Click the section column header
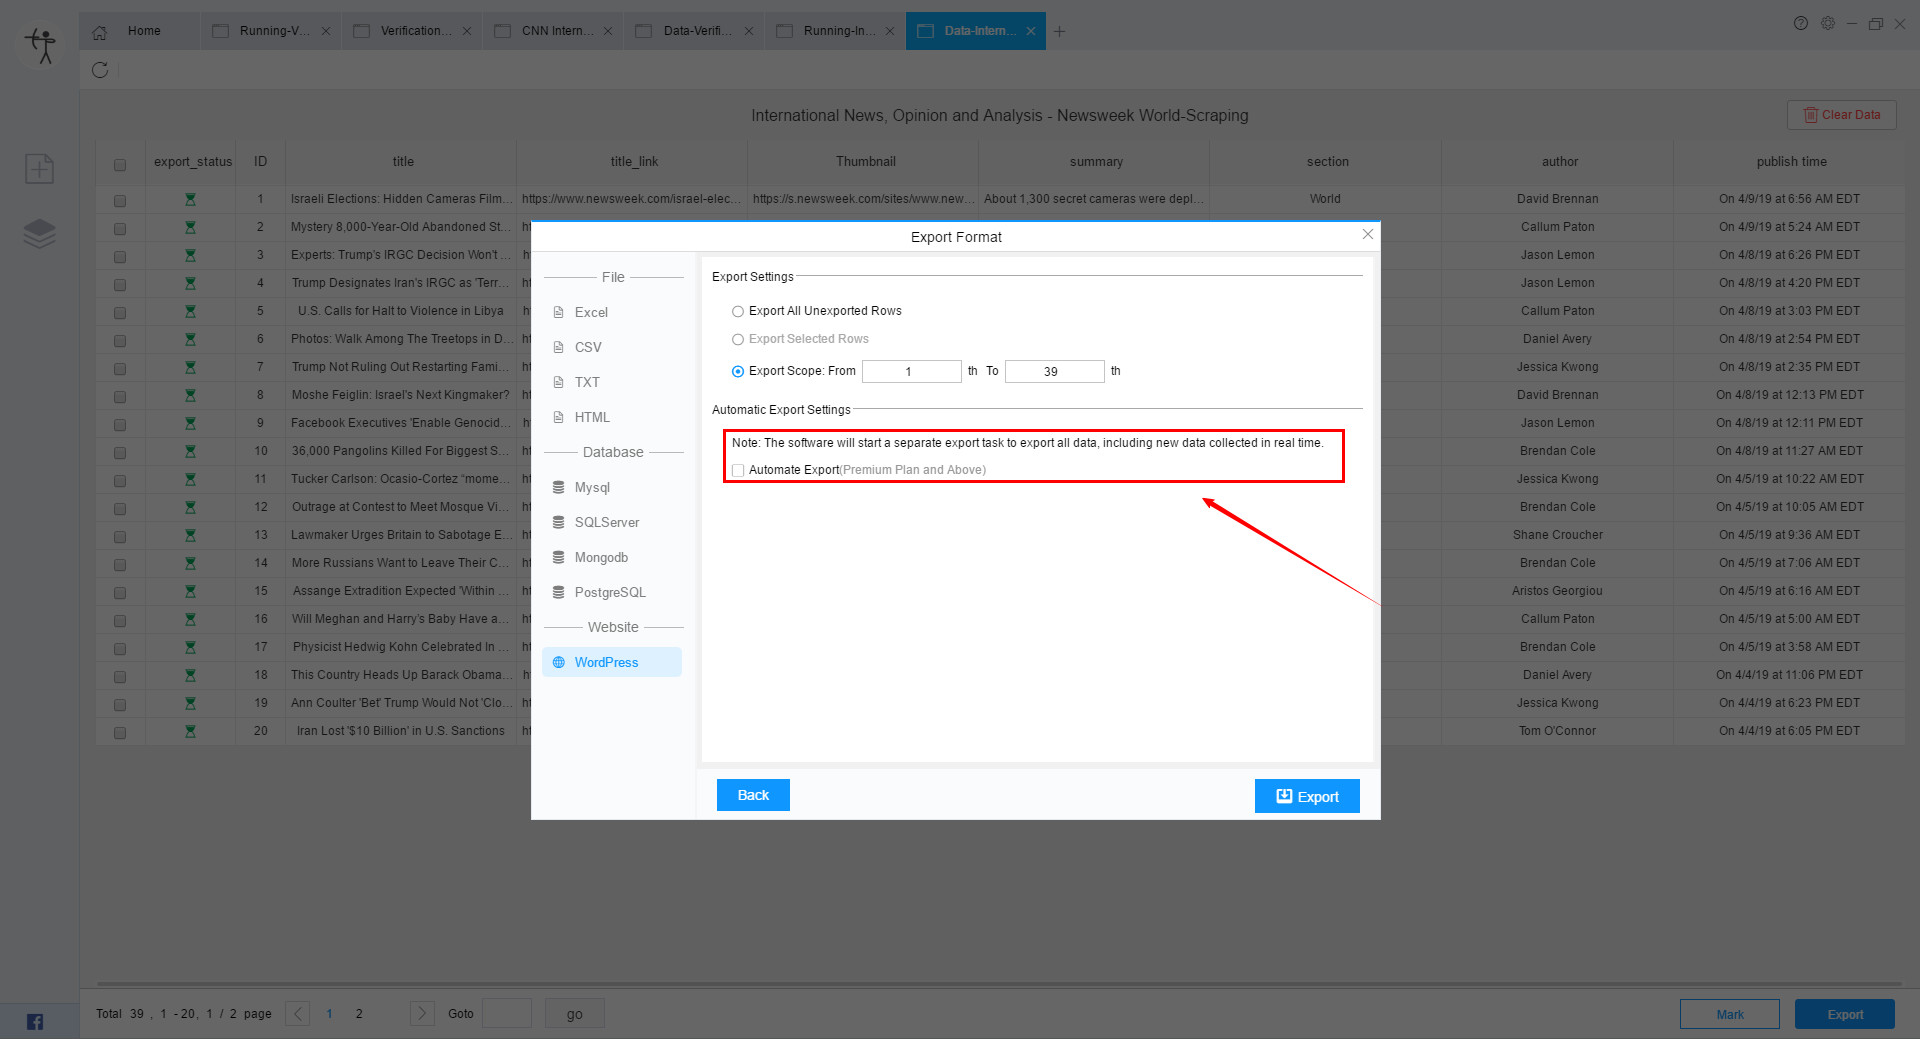 pyautogui.click(x=1327, y=162)
